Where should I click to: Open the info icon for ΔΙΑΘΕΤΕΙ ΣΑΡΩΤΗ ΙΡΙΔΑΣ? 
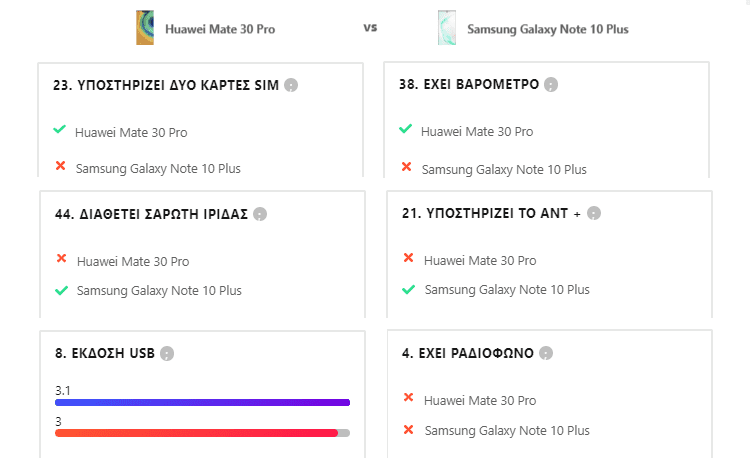coord(260,214)
